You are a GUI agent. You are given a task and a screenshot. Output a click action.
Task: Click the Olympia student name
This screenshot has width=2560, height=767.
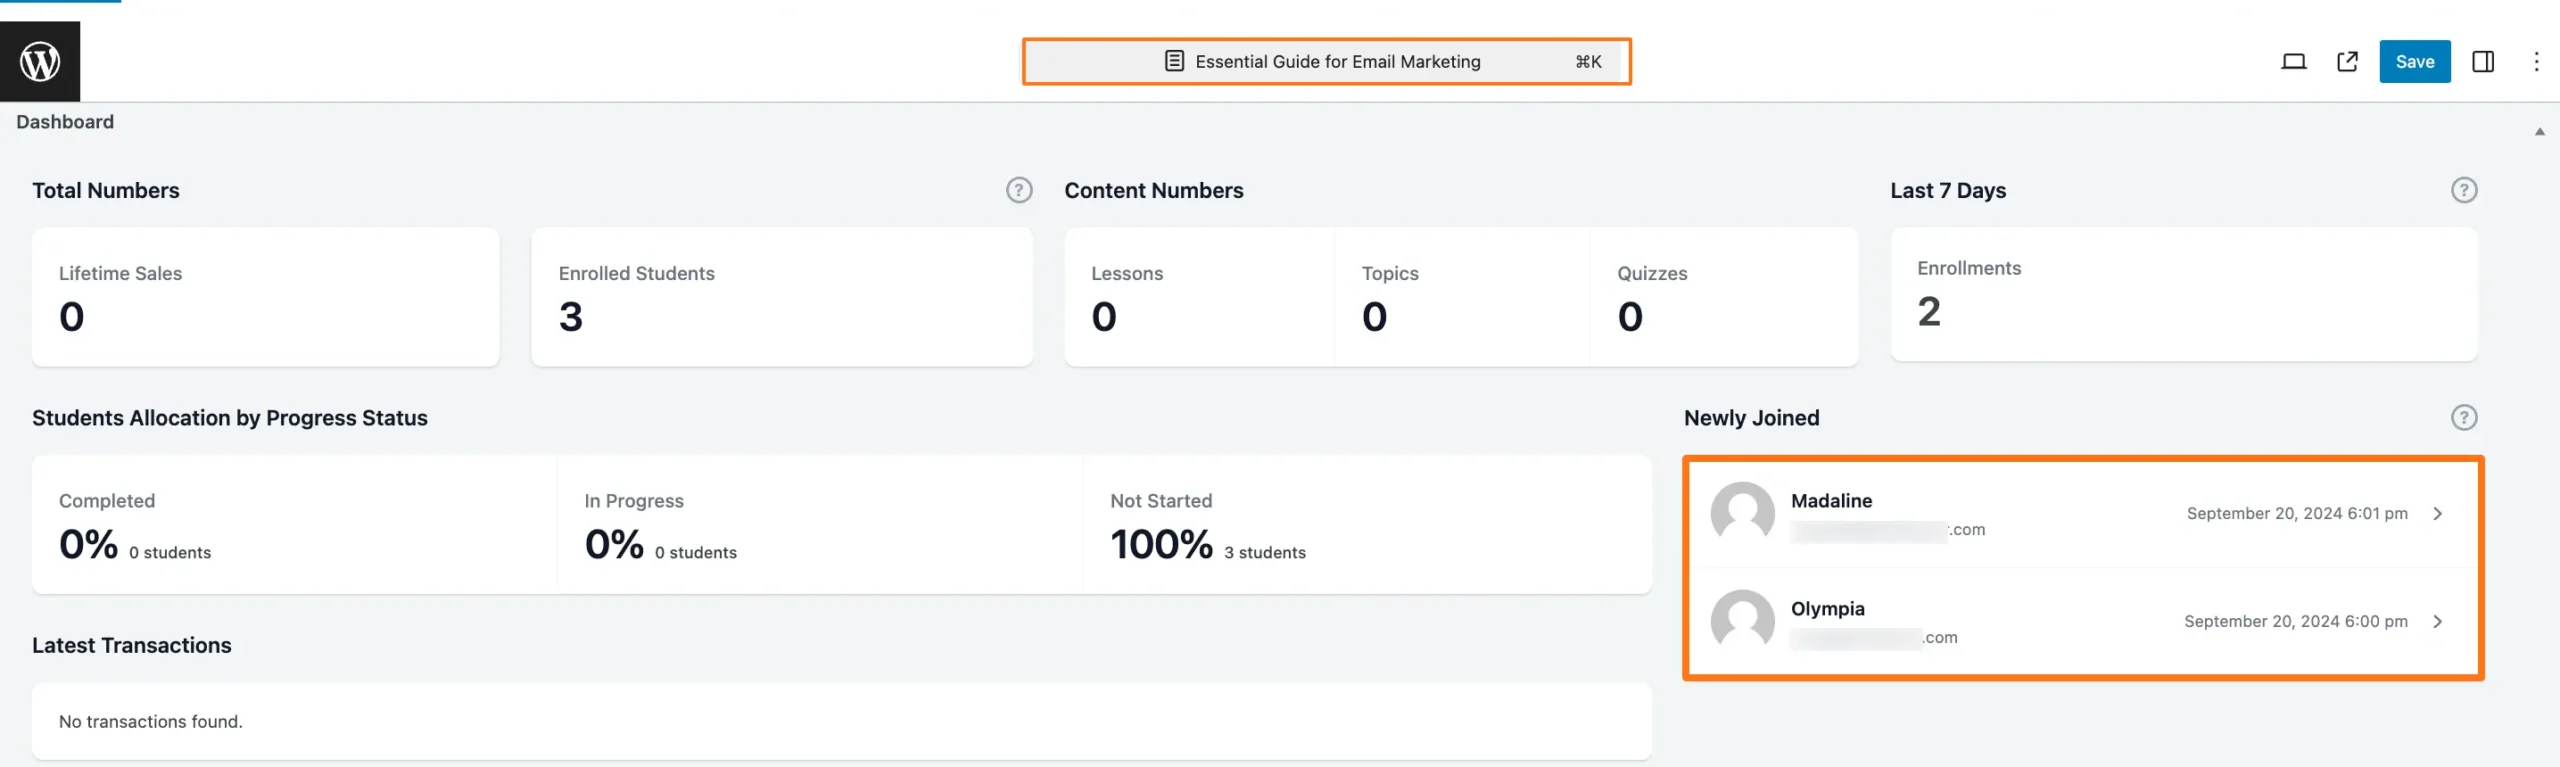click(x=1827, y=609)
